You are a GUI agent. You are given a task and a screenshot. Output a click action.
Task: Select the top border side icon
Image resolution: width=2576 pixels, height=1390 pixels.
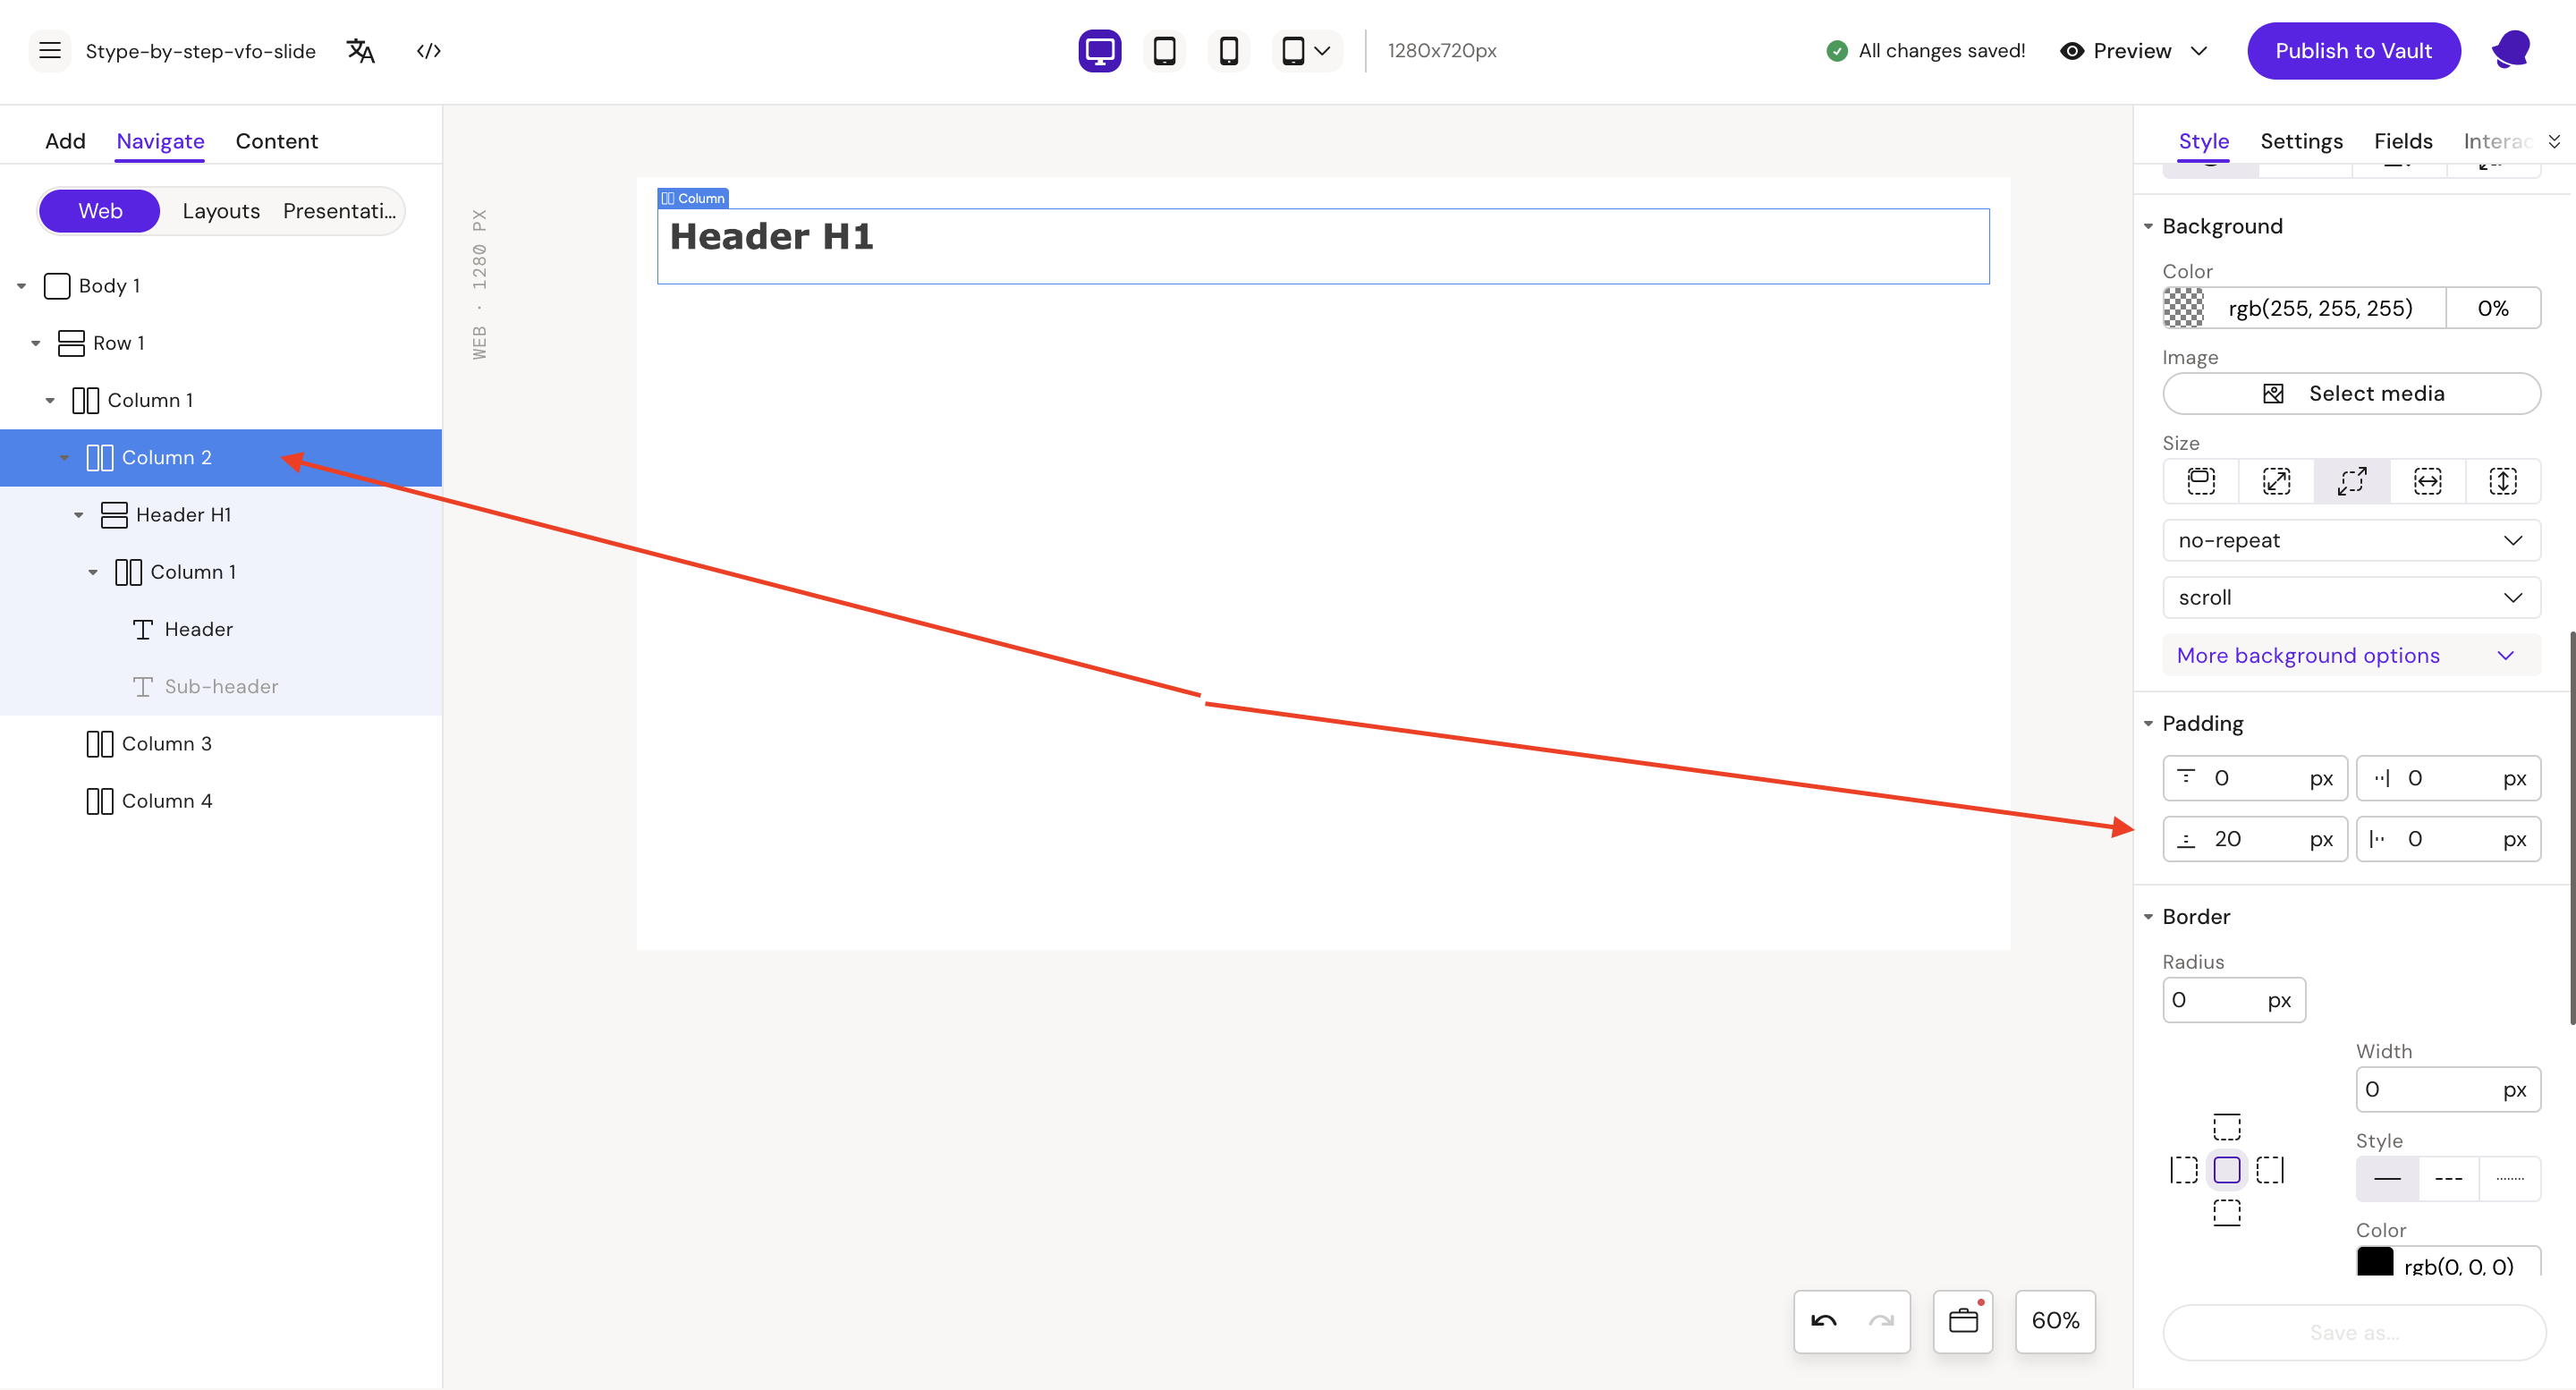(x=2227, y=1127)
